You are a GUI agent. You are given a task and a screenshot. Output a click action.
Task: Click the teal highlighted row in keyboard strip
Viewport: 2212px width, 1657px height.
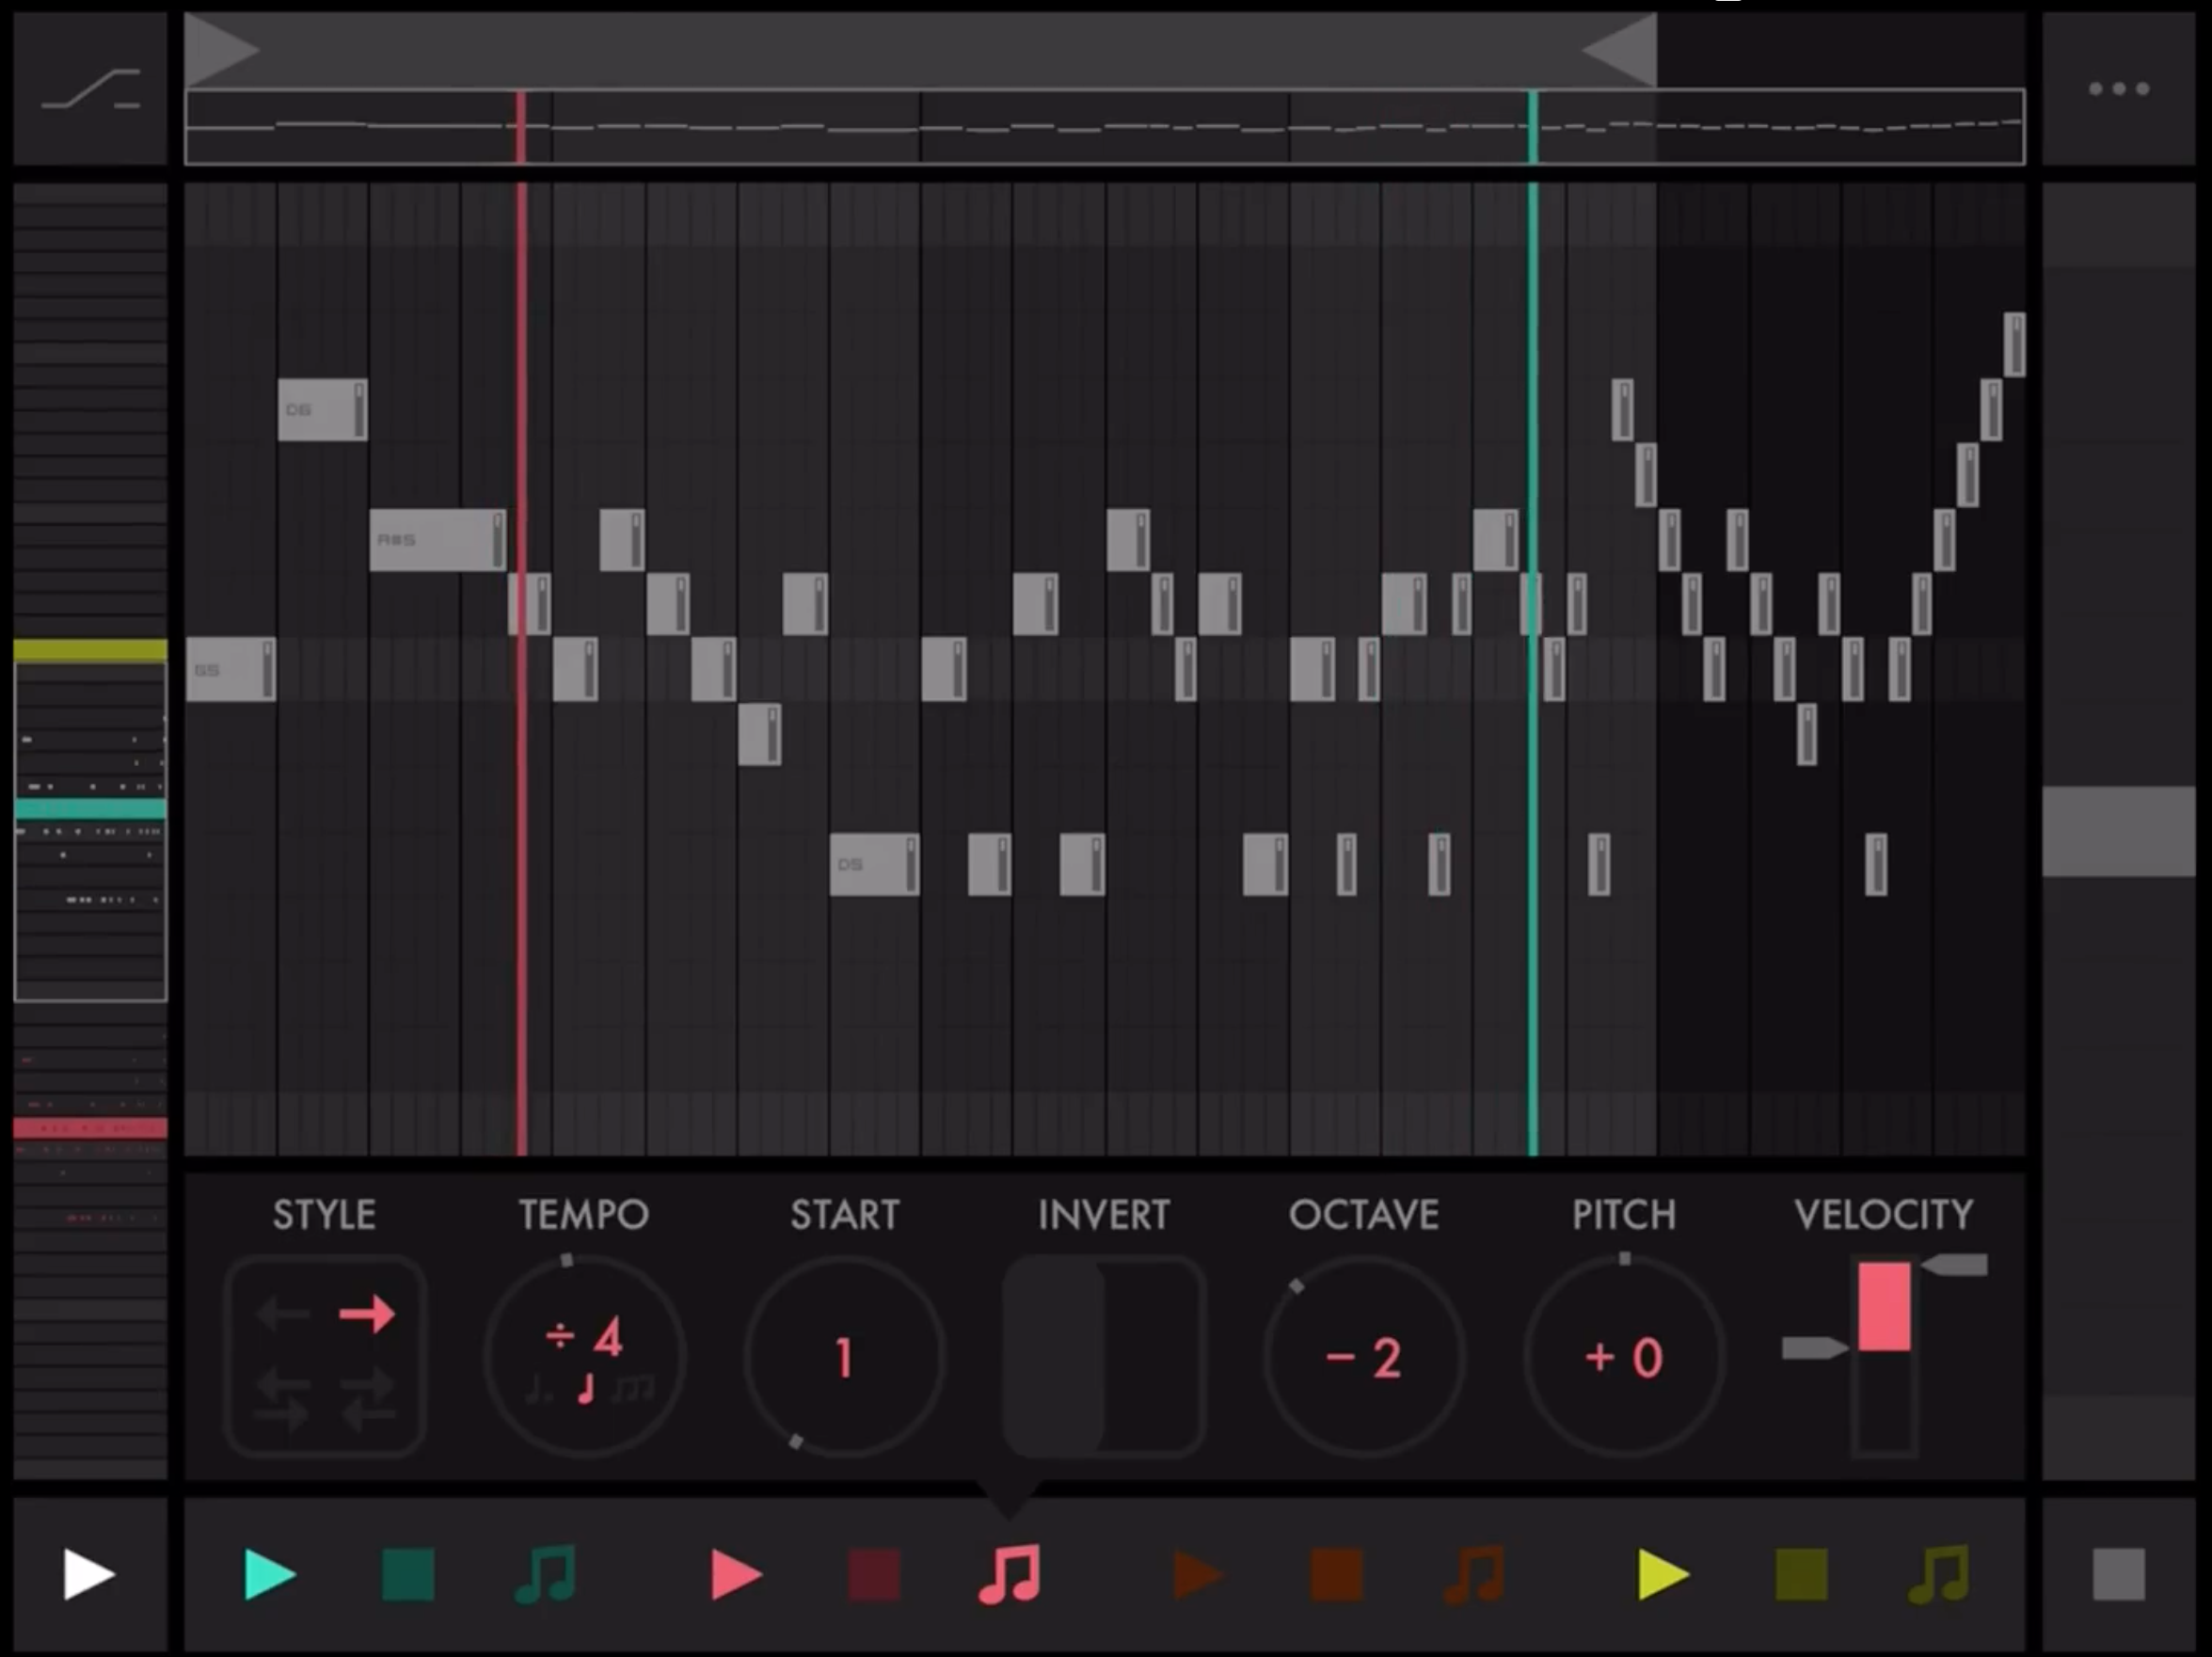coord(90,809)
